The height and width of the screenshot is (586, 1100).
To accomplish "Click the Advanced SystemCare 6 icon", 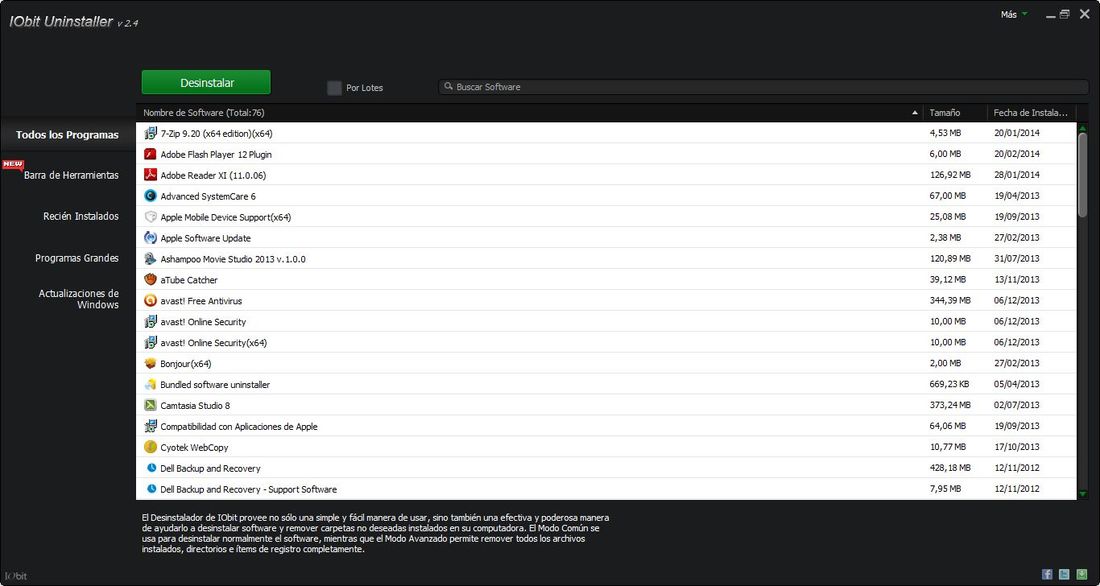I will tap(150, 196).
